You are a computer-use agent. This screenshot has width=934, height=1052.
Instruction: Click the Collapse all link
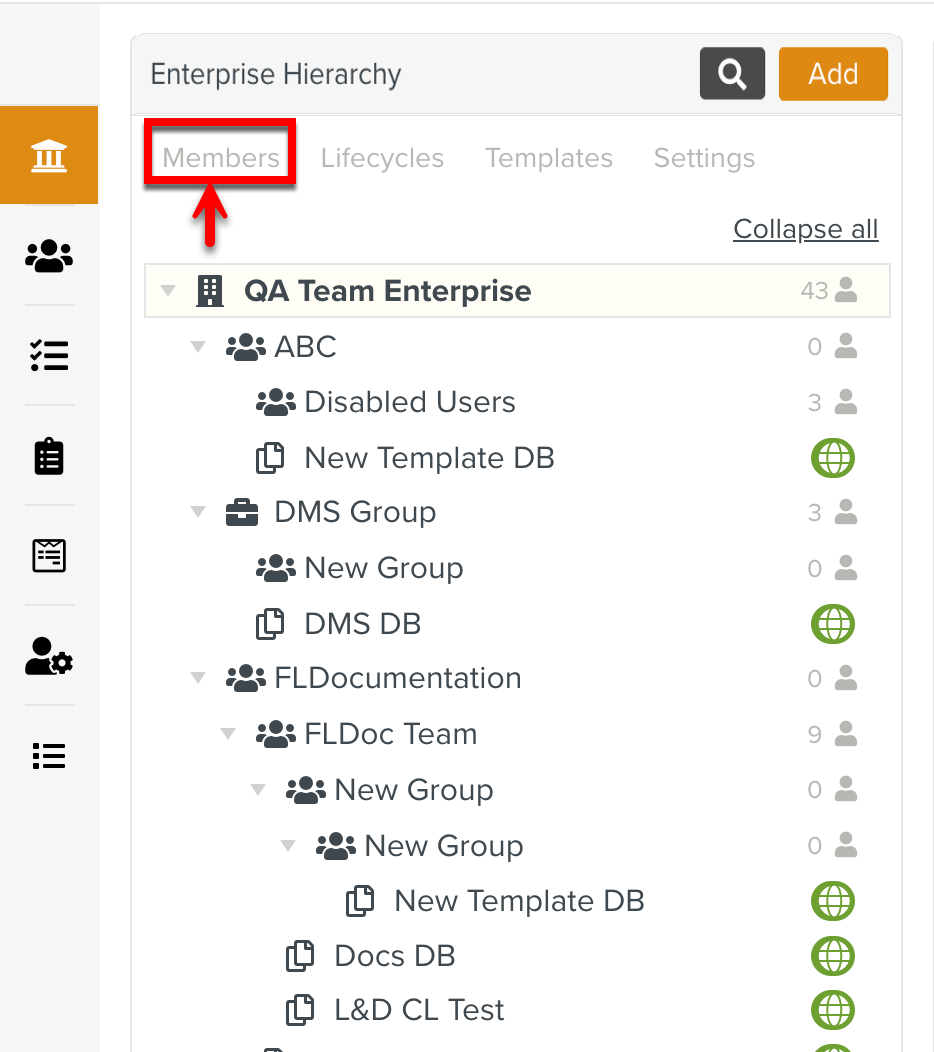coord(805,229)
